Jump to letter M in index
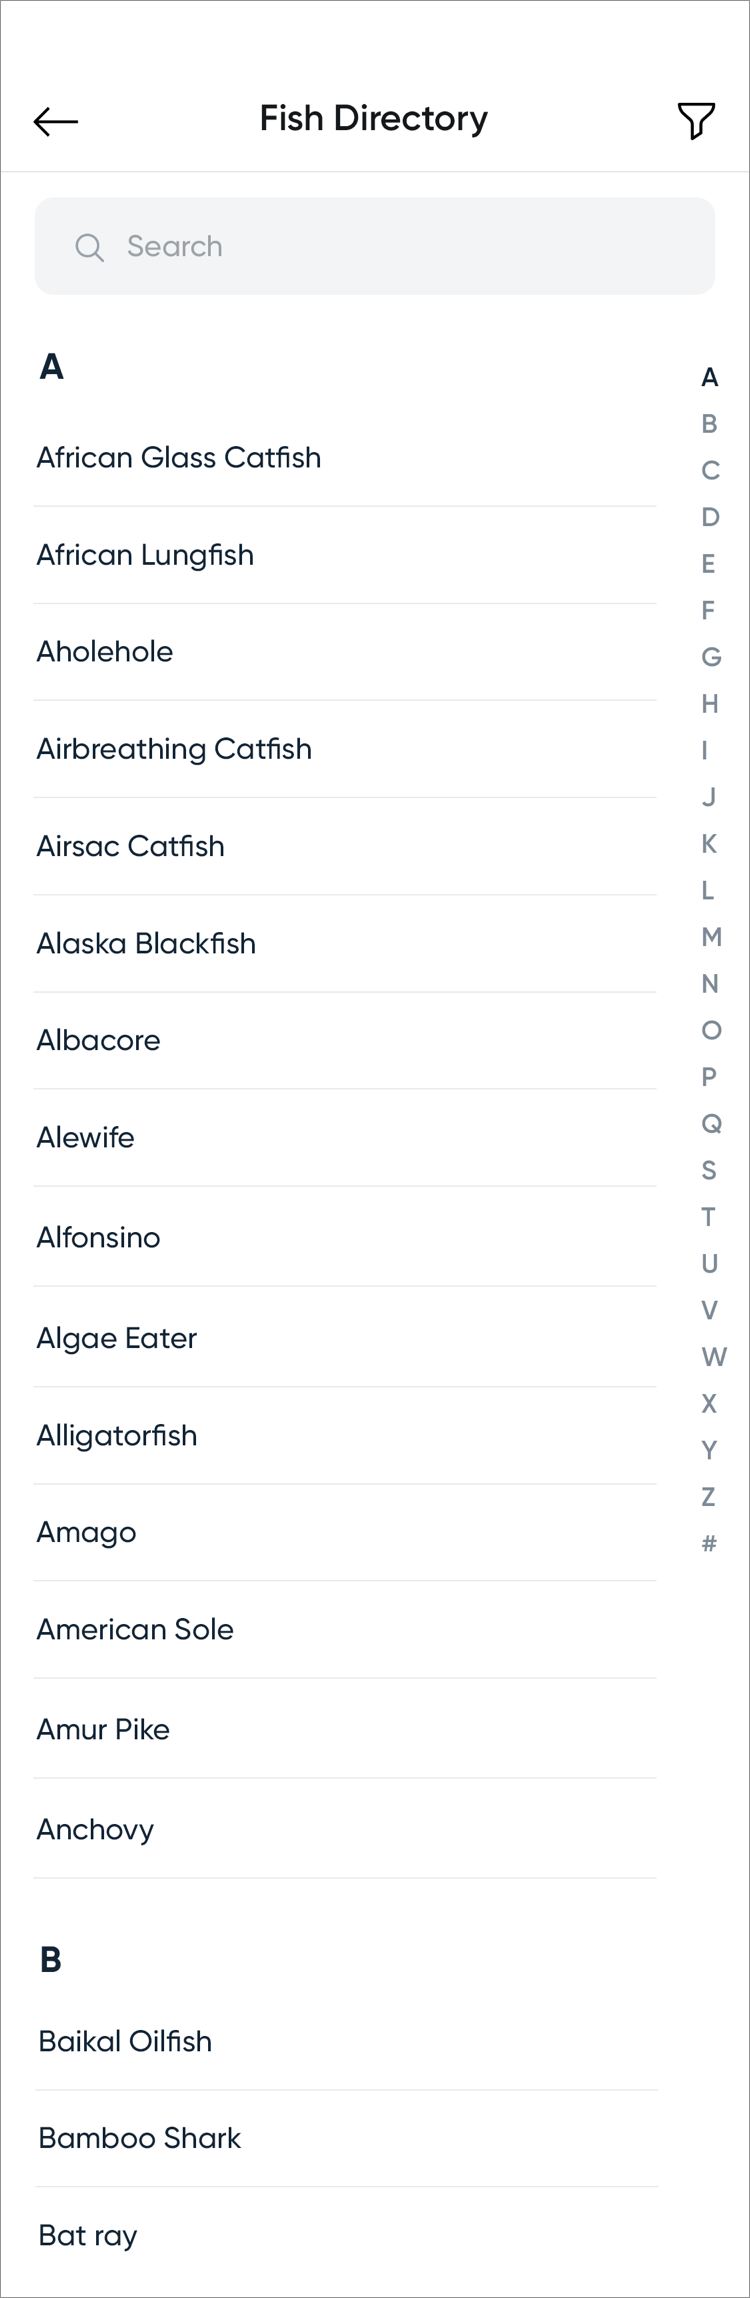750x2298 pixels. pos(711,937)
